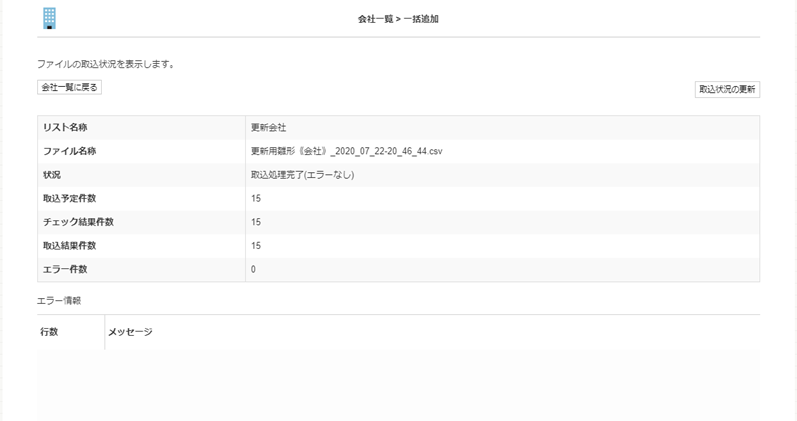Select the 取込結果件数 row label
Screen dimensions: 797x421
click(70, 246)
